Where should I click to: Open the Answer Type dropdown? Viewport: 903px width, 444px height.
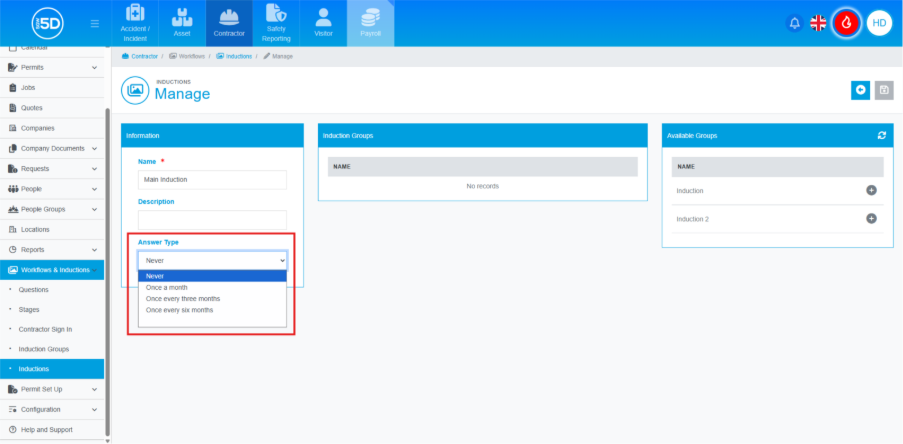(x=212, y=260)
